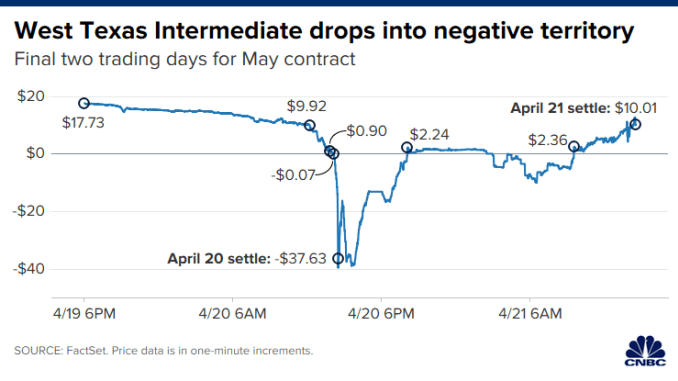Screen dimensions: 678x381
Task: Select the $9.92 data point circle
Action: pos(310,125)
